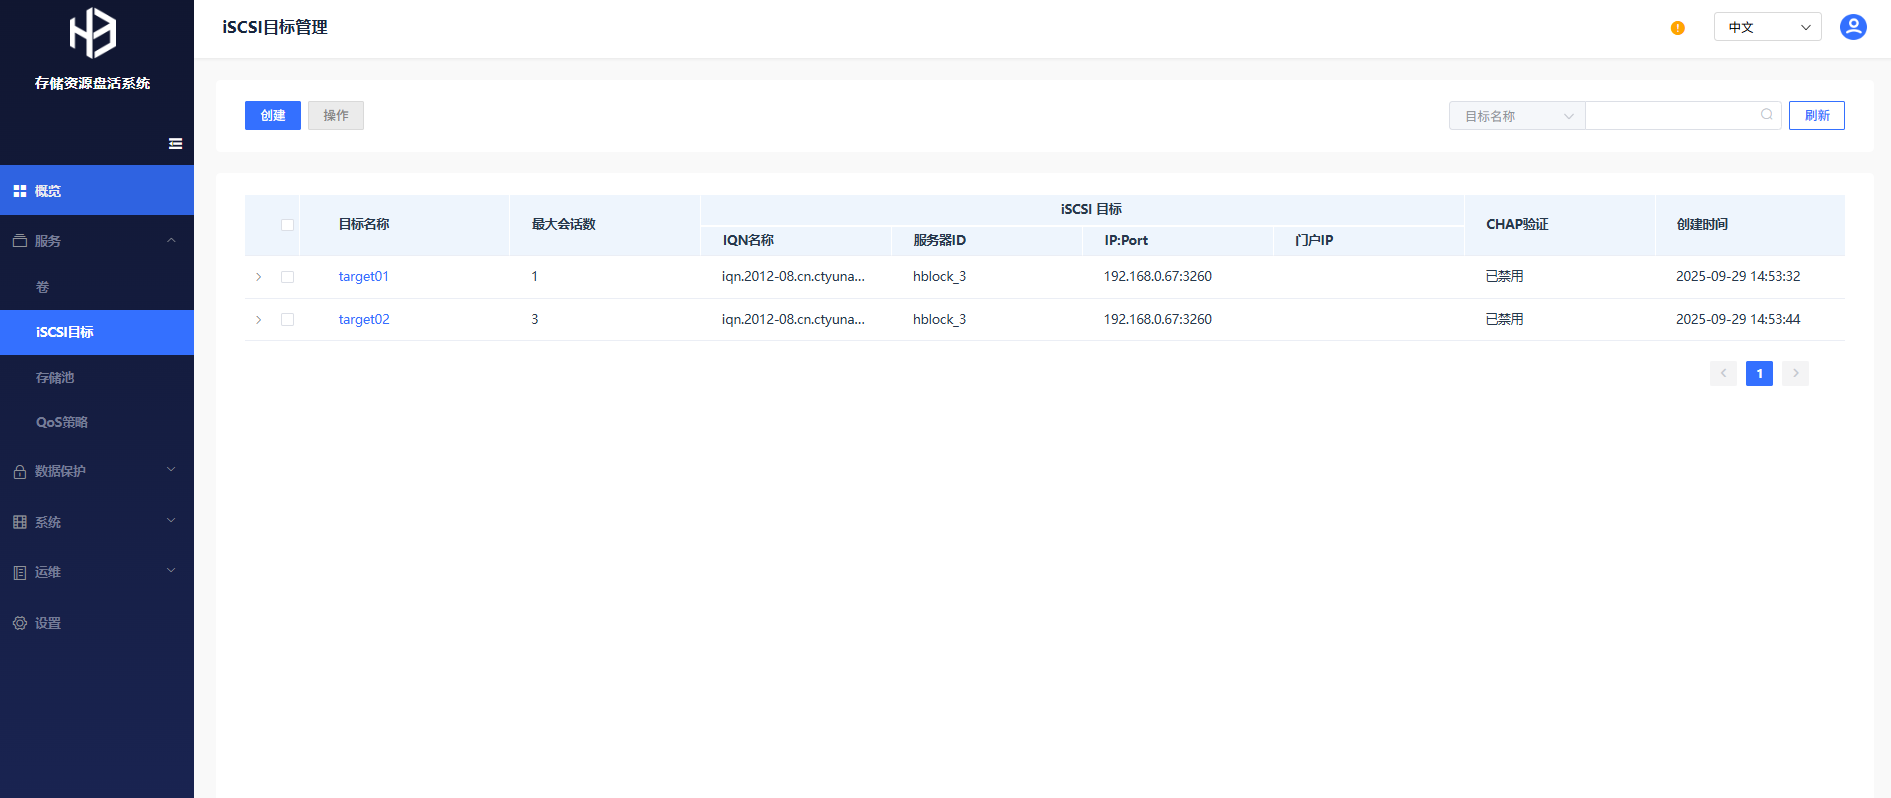Click the HBlock logo icon

(x=93, y=33)
